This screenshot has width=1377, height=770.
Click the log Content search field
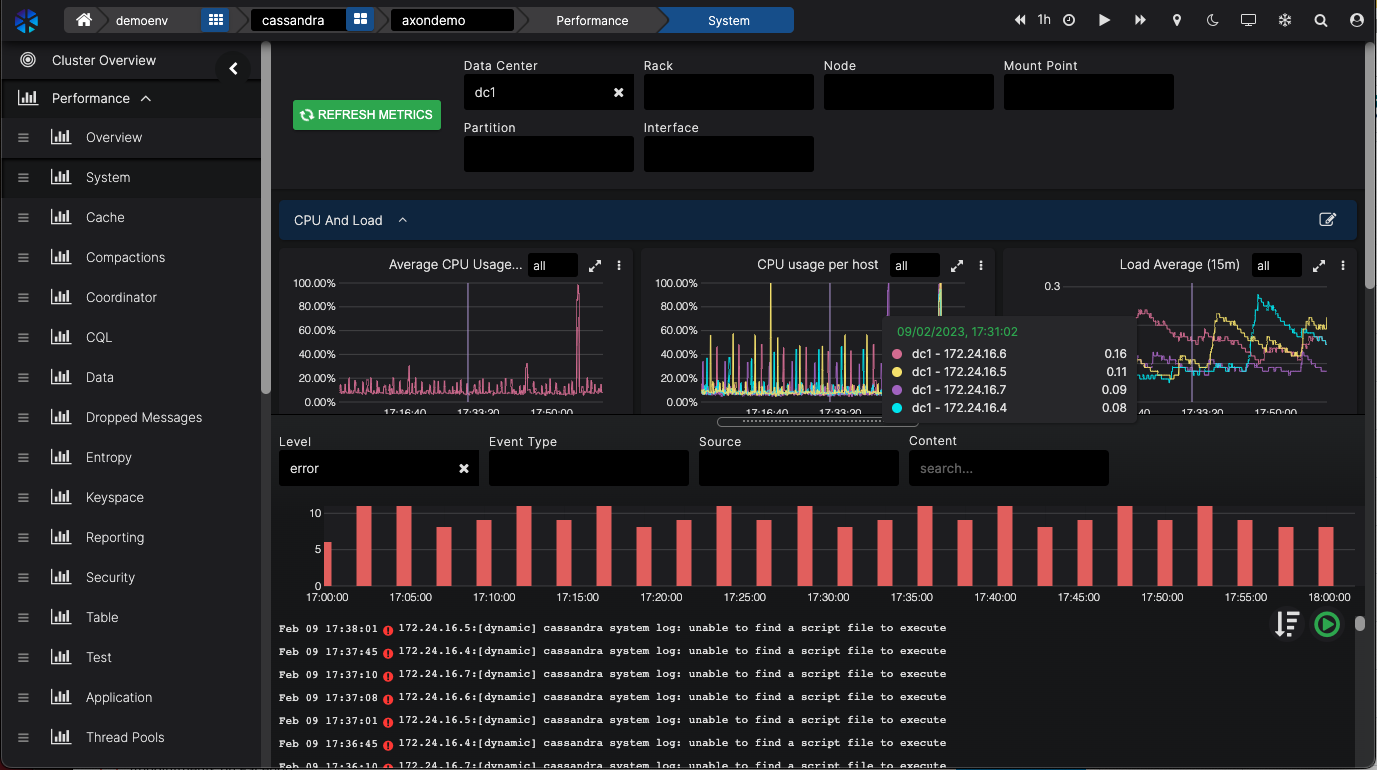point(1008,468)
